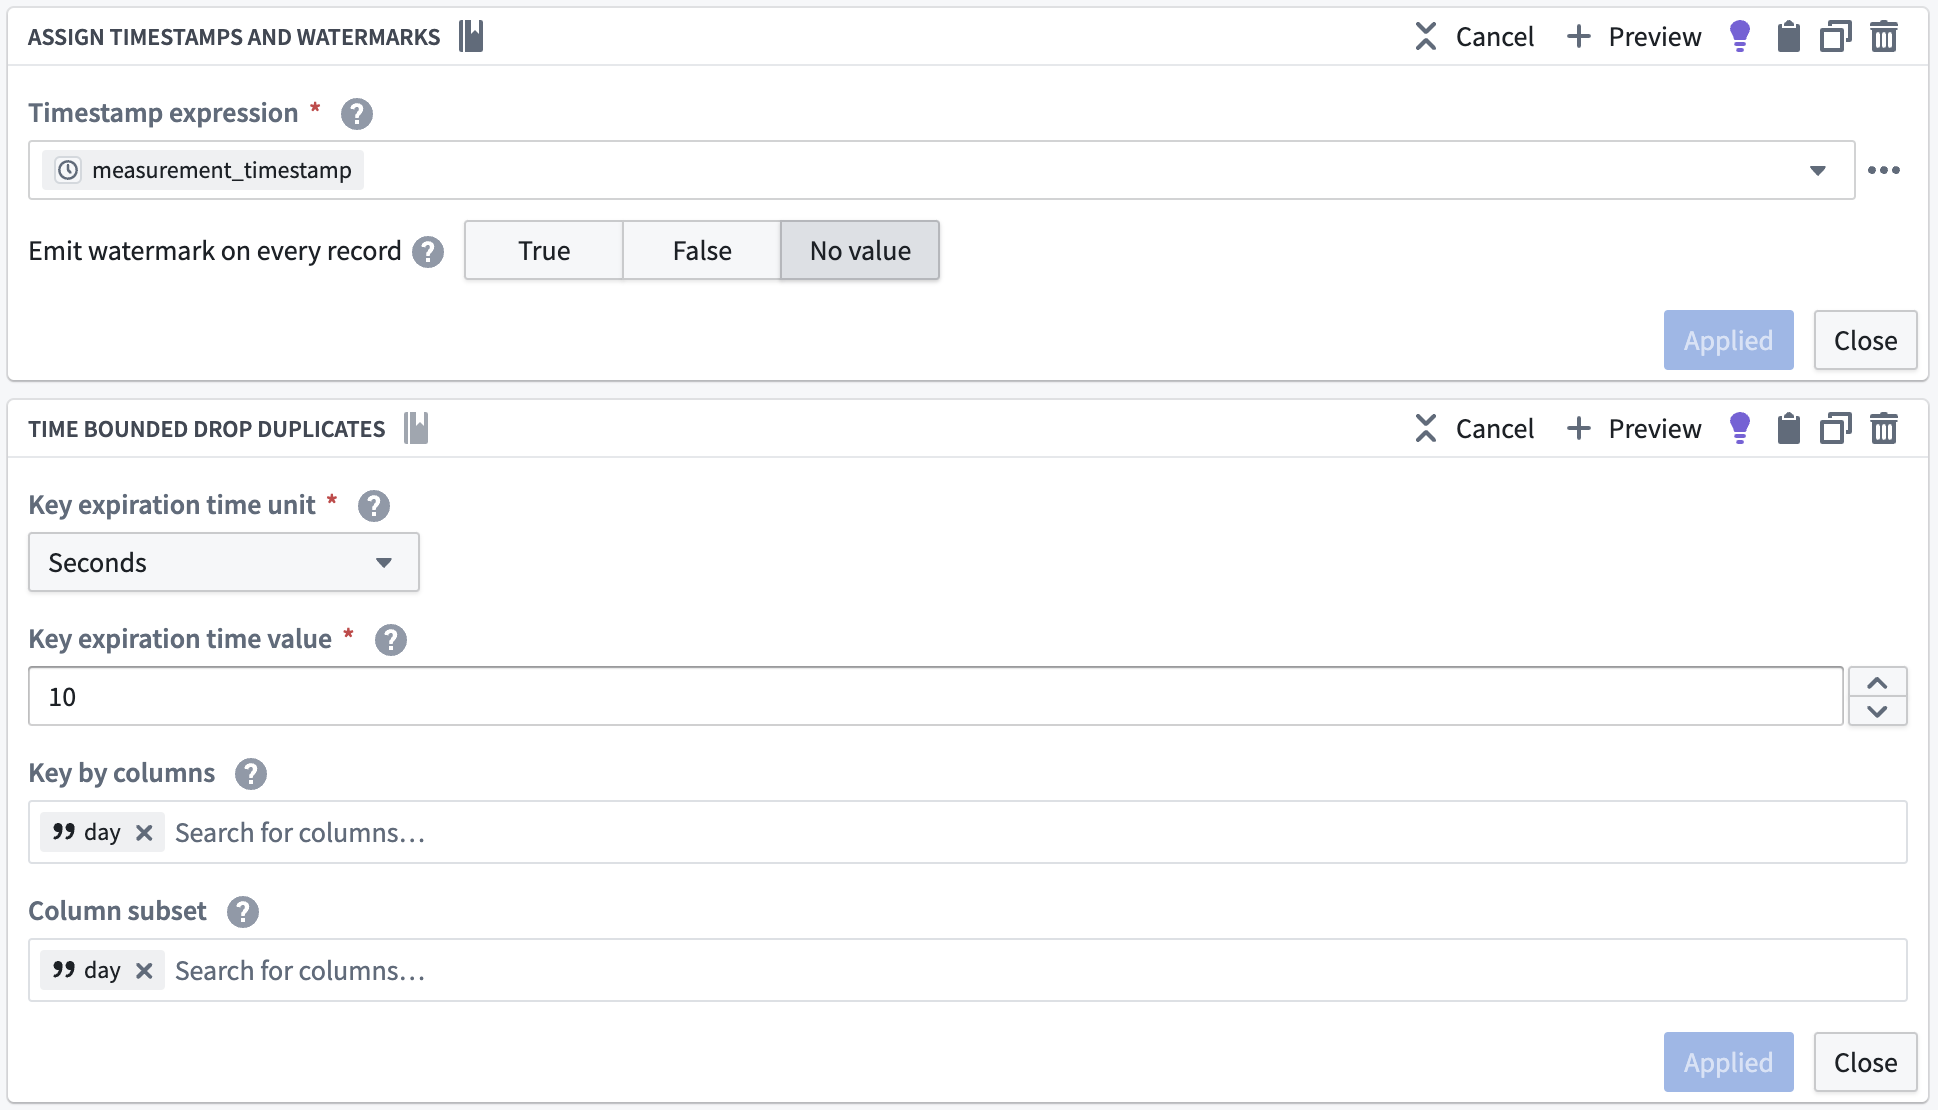Viewport: 1938px width, 1110px height.
Task: Duplicate the Assign Timestamps and Watermarks transform
Action: tap(1836, 37)
